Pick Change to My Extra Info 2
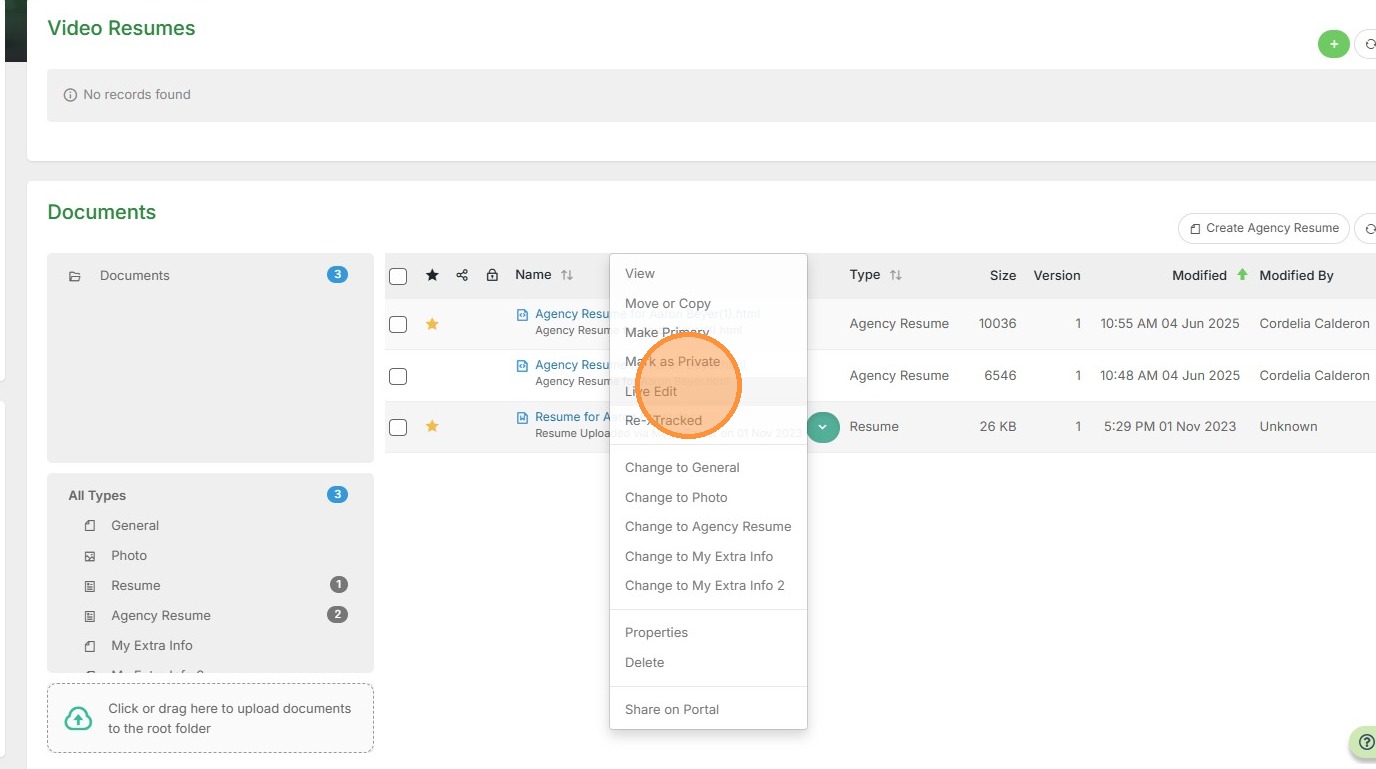1376x769 pixels. (708, 585)
